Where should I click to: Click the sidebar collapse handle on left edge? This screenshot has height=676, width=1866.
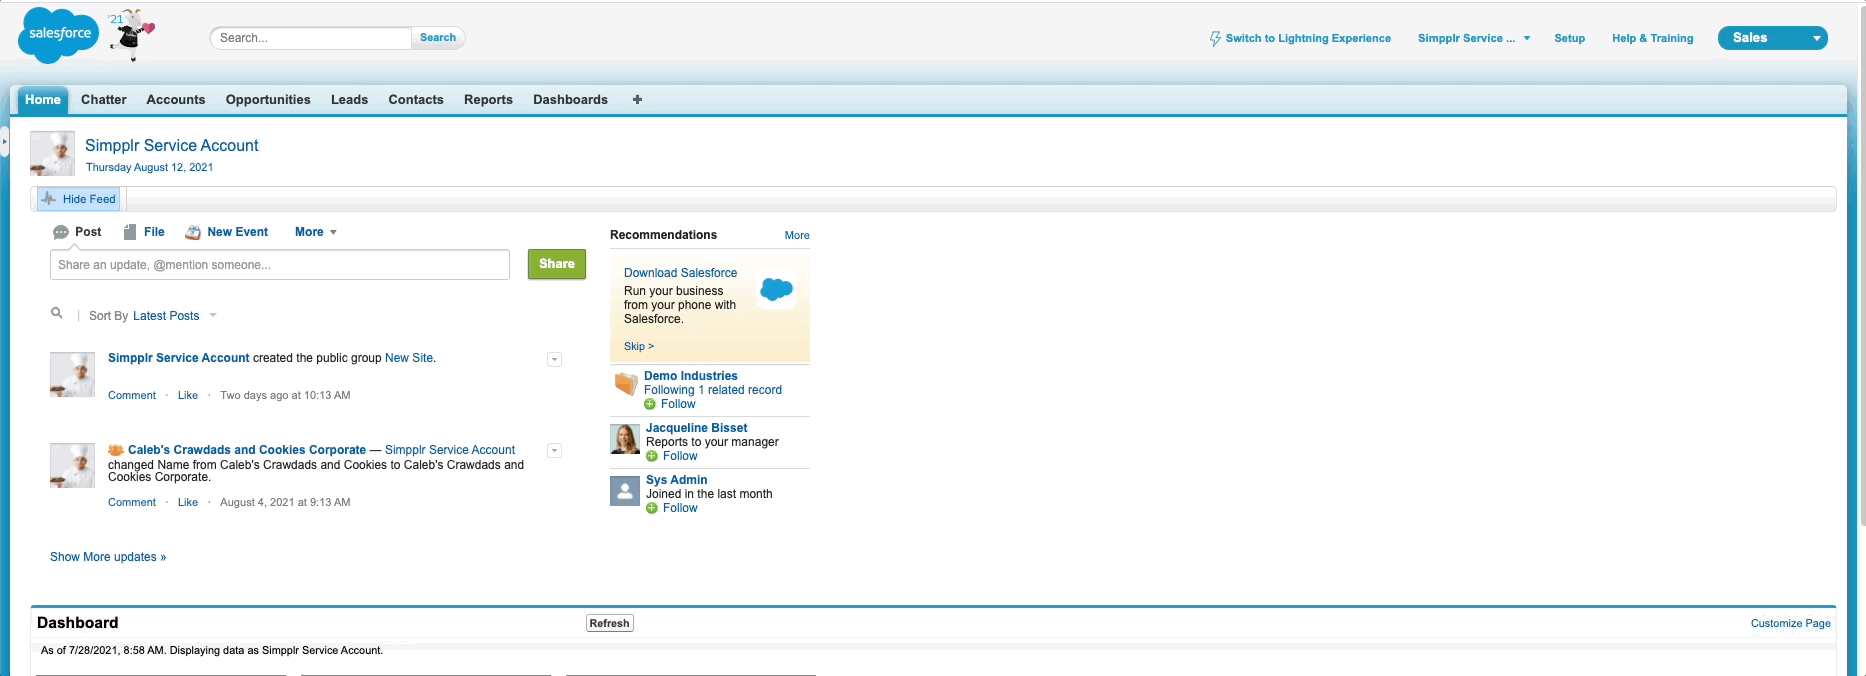[4, 142]
